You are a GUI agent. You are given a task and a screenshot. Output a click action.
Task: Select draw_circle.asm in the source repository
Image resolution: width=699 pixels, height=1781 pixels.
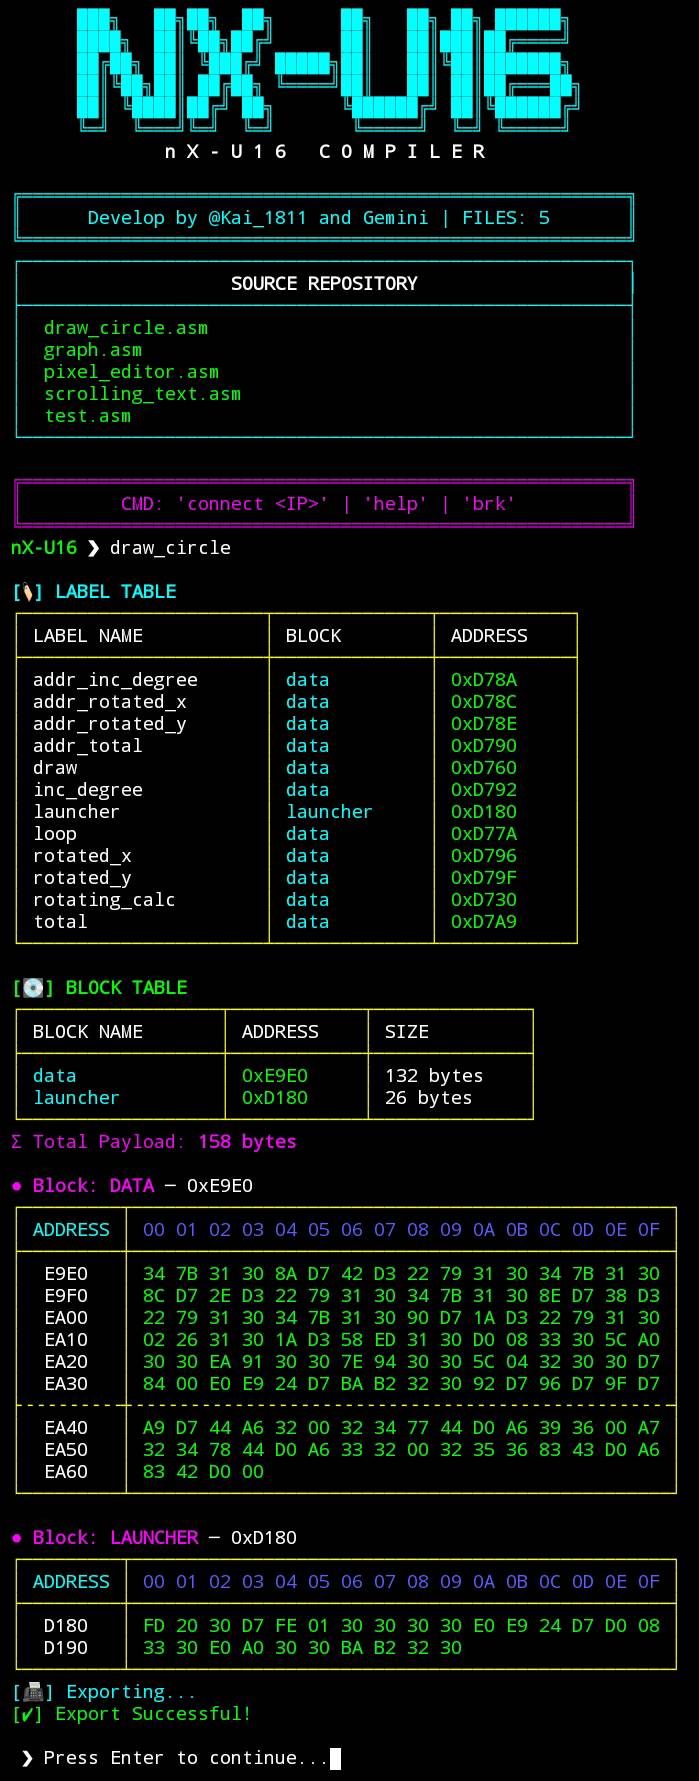[126, 328]
